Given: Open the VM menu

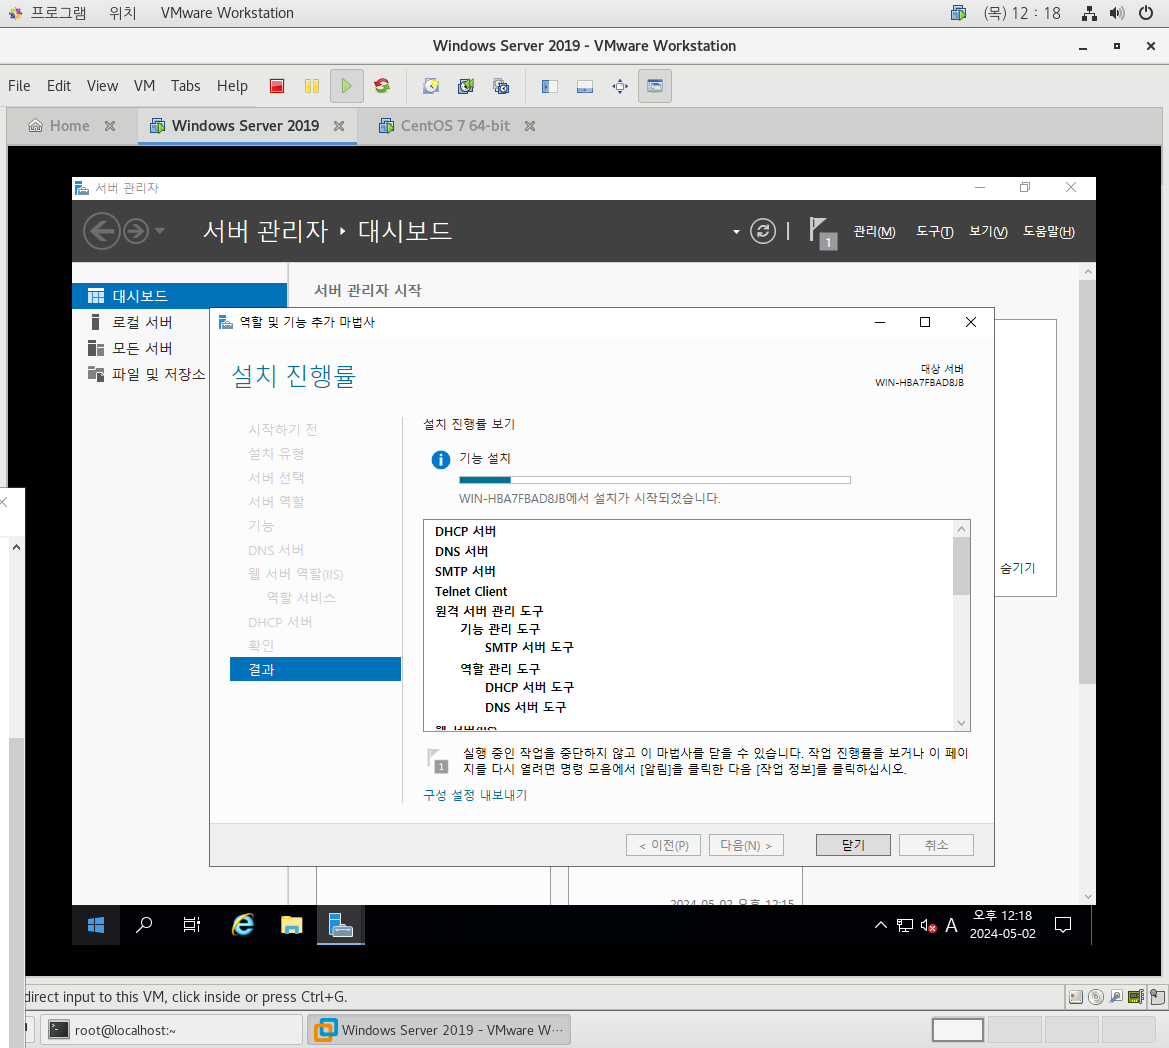Looking at the screenshot, I should click(x=145, y=86).
